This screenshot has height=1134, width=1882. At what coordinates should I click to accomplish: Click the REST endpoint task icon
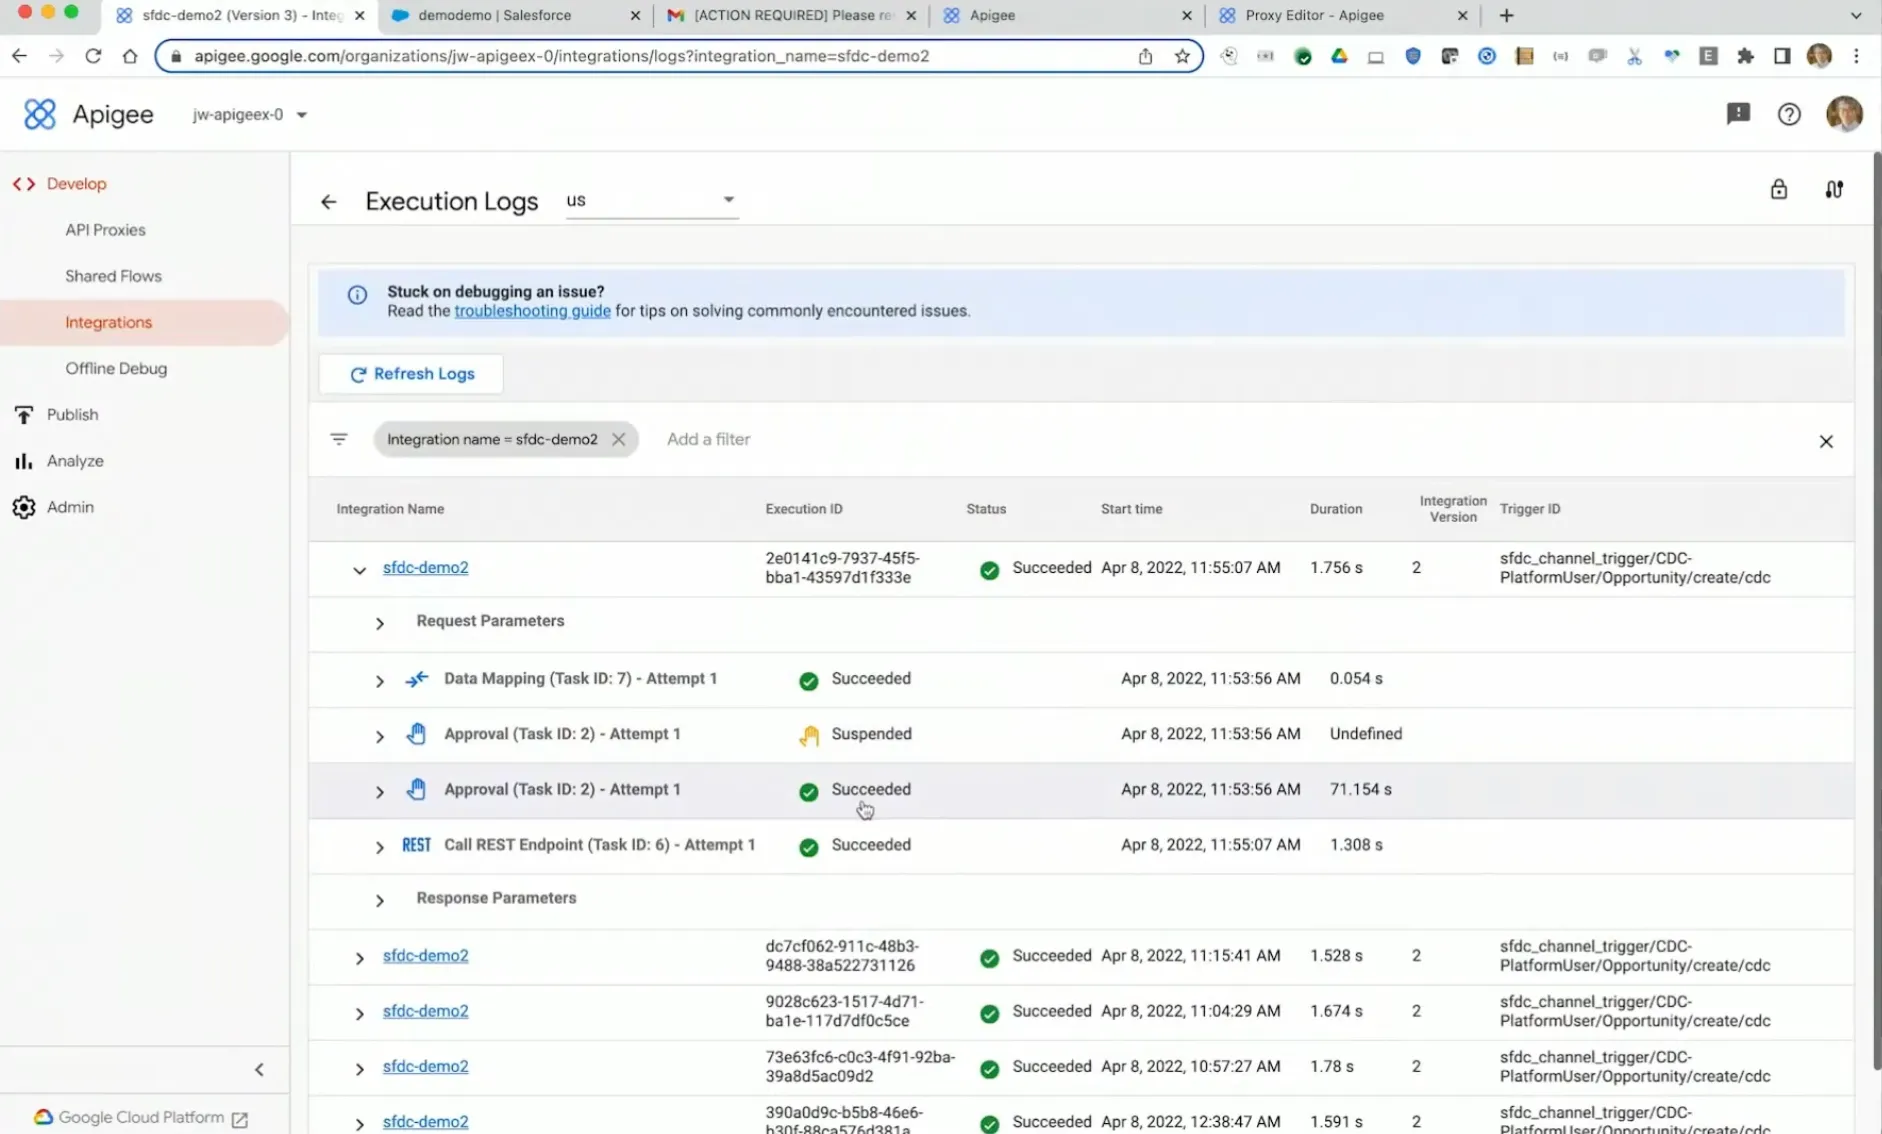tap(416, 845)
